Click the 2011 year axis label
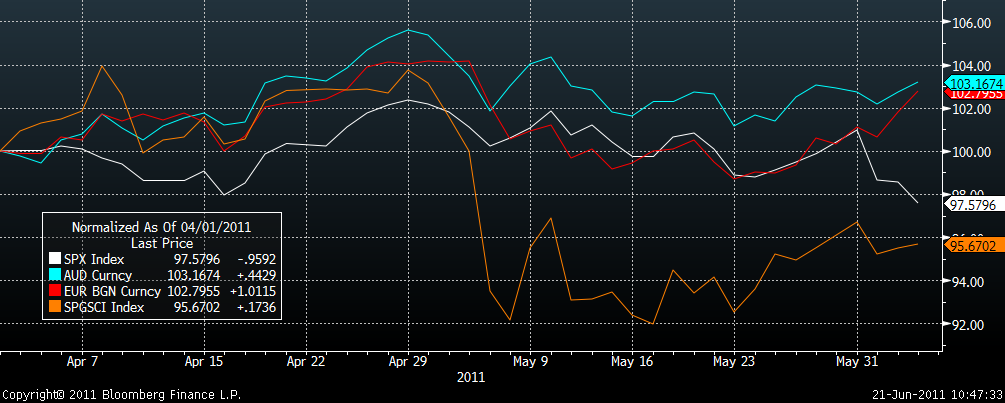The image size is (1005, 403). (471, 377)
